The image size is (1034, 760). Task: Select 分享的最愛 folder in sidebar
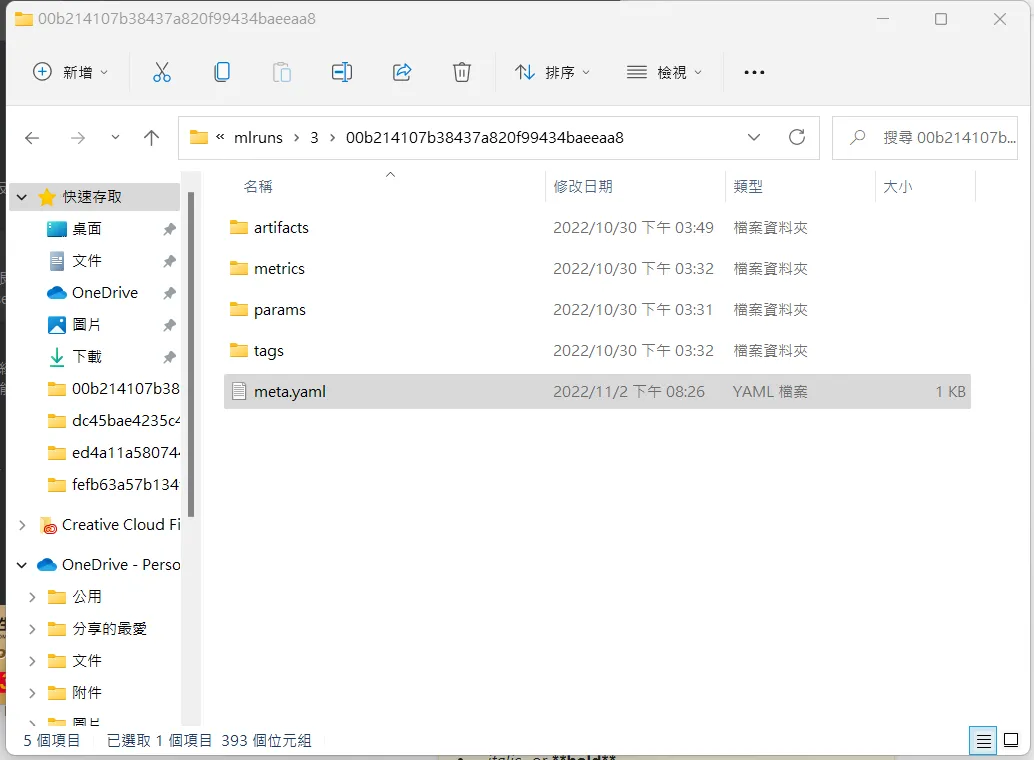[x=98, y=629]
